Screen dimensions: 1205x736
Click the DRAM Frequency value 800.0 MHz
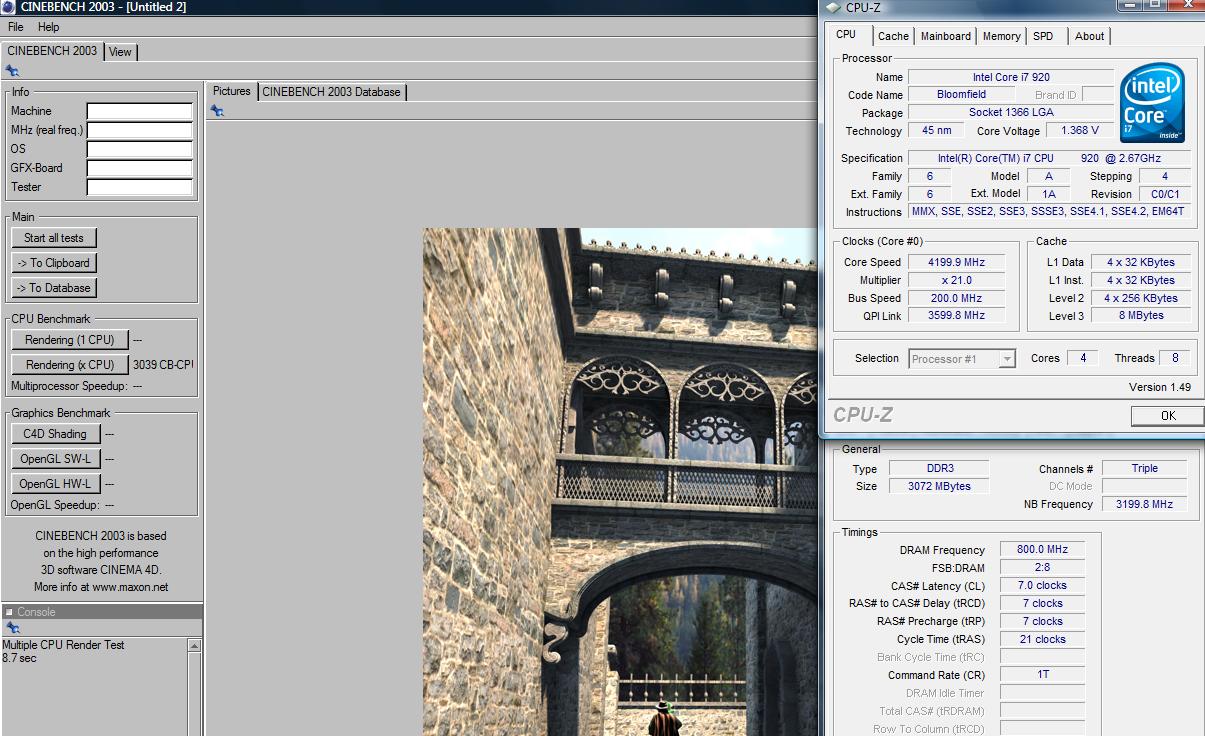click(1041, 549)
